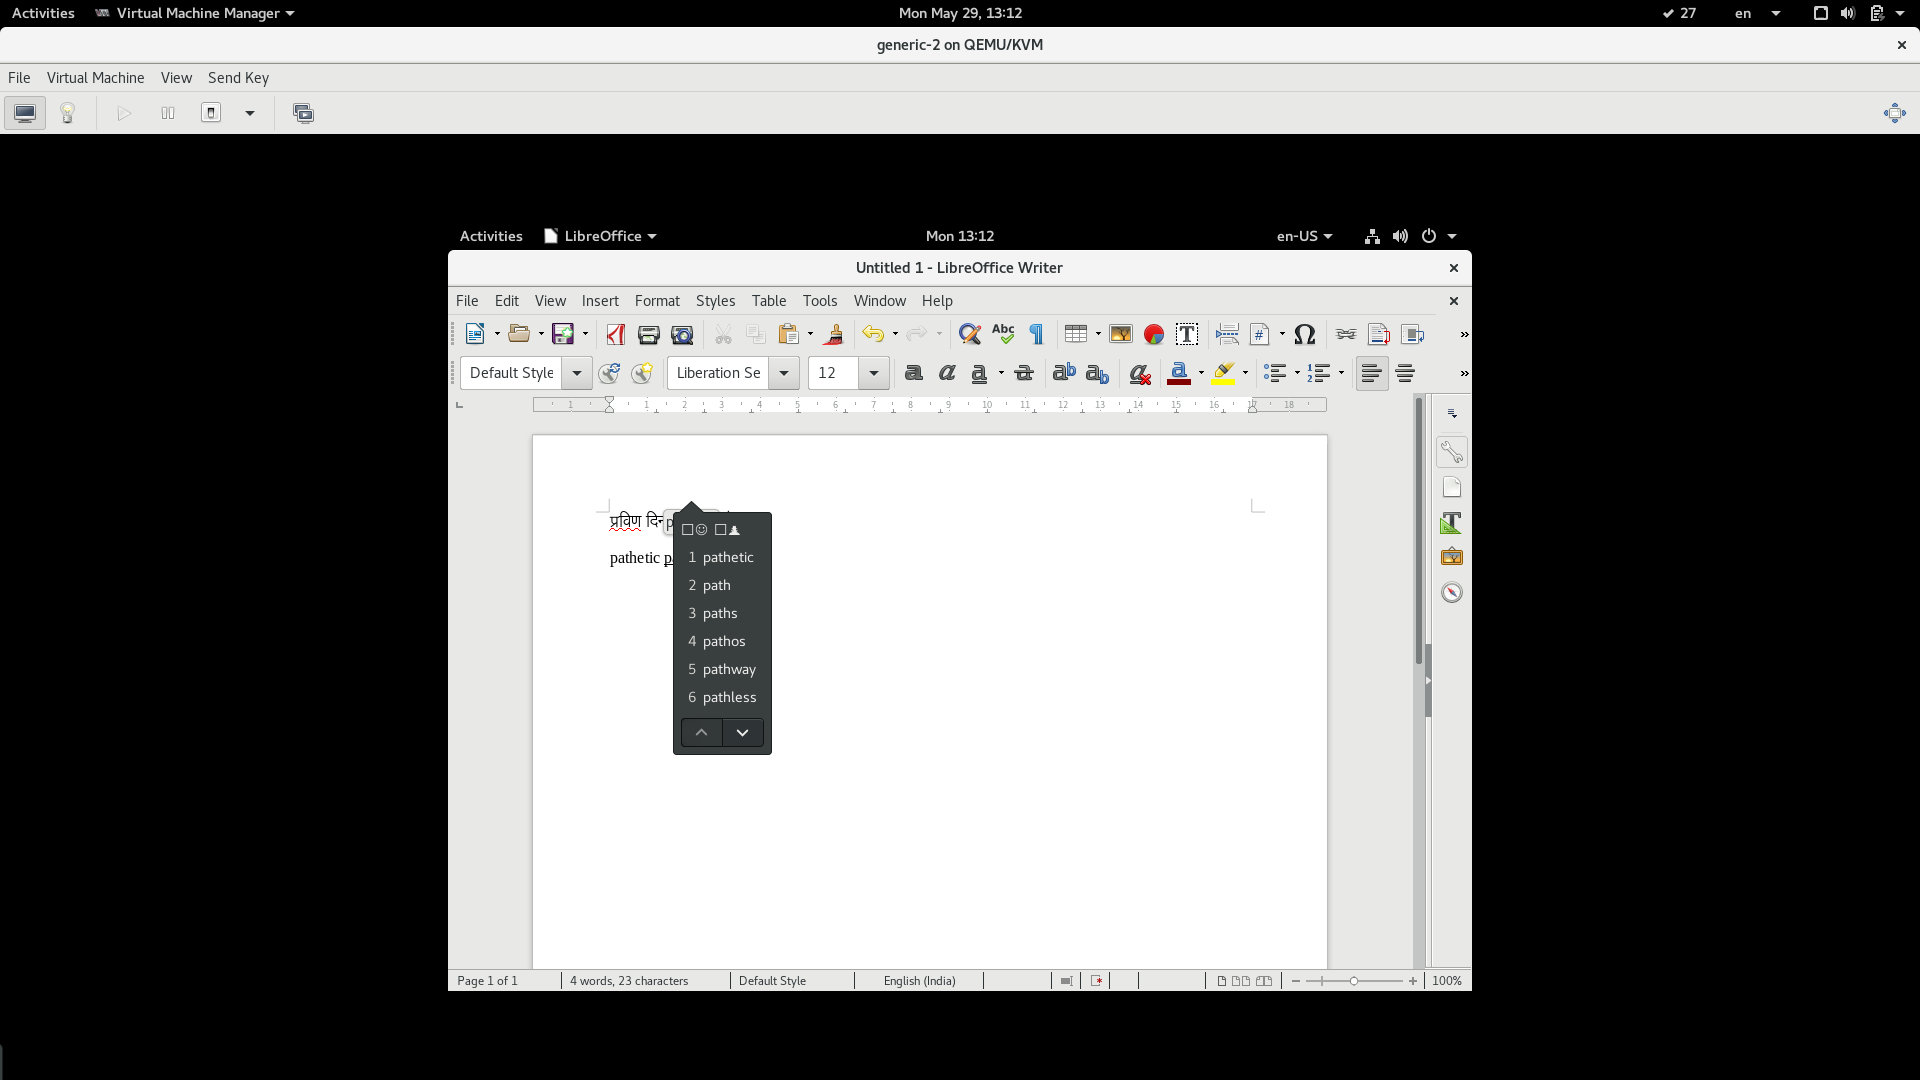1920x1080 pixels.
Task: Open highlight color dropdown arrow
Action: coord(1245,373)
